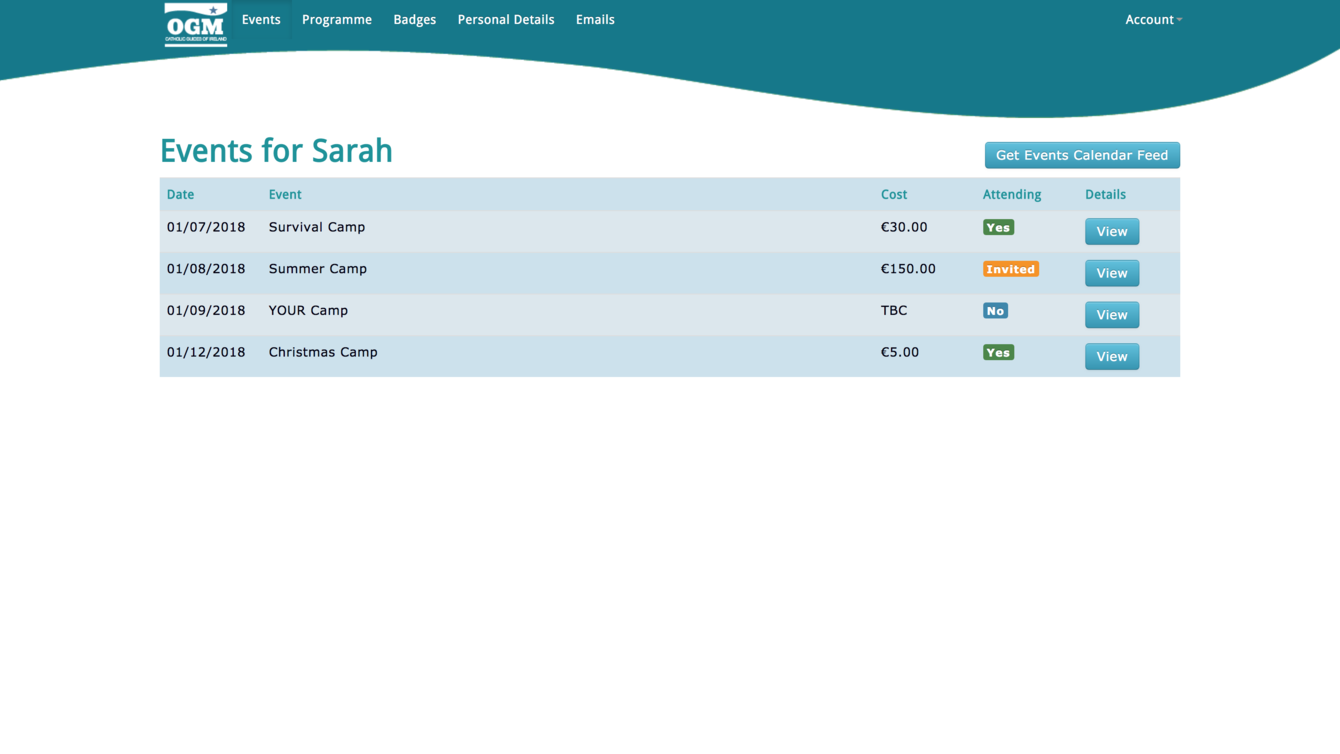Sort by the Date column header

[180, 194]
